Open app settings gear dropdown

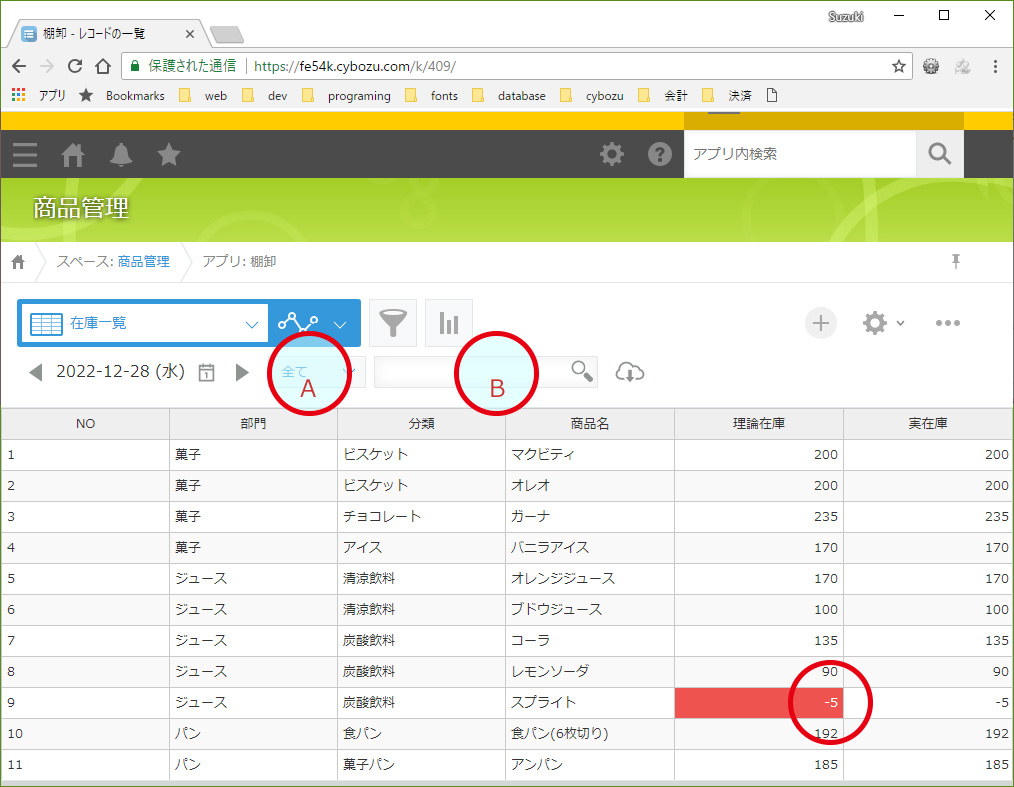883,323
